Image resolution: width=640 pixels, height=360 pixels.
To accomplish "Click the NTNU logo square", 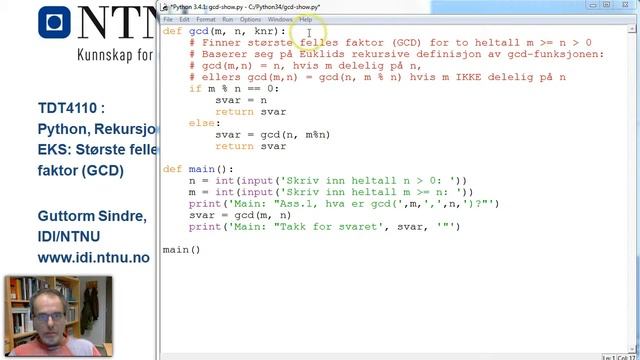I will pos(54,22).
